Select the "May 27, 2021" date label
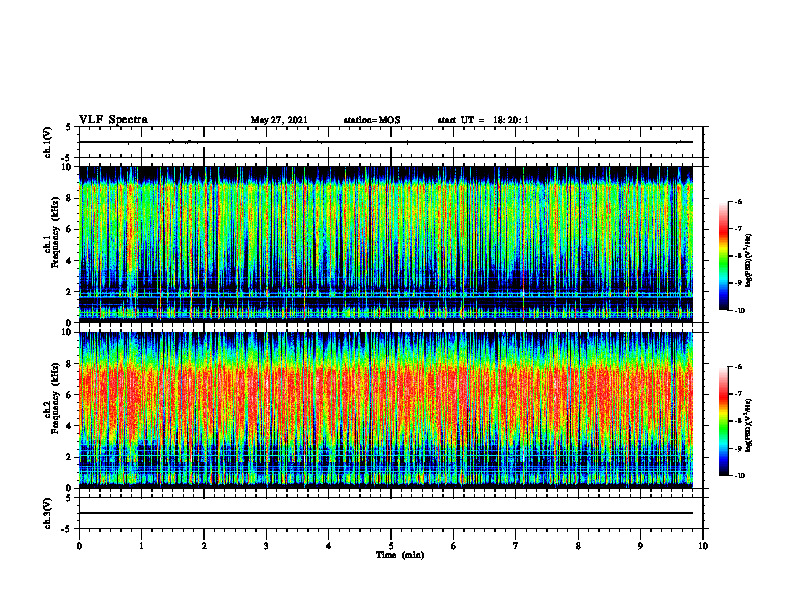Image resolution: width=792 pixels, height=612 pixels. pos(279,120)
